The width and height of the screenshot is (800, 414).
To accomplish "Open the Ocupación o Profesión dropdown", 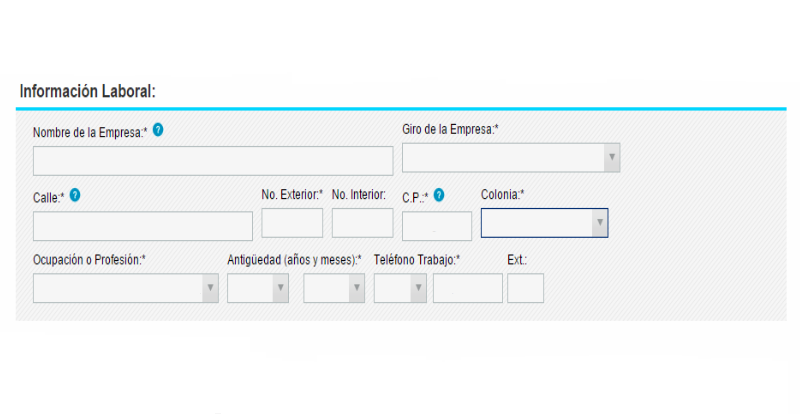I will point(126,288).
